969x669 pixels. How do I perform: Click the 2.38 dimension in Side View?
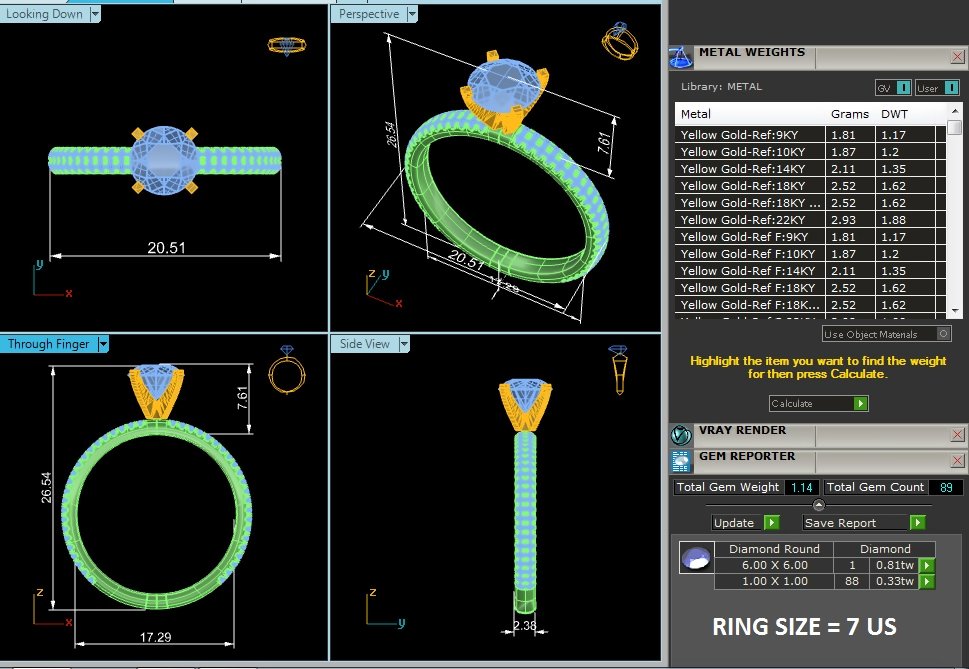click(525, 626)
